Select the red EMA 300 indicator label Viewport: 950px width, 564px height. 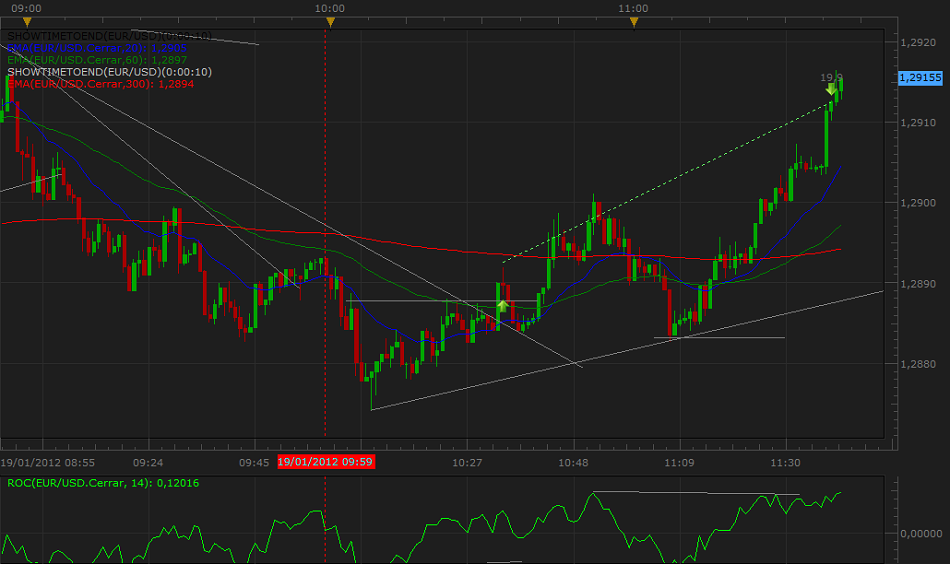click(100, 84)
